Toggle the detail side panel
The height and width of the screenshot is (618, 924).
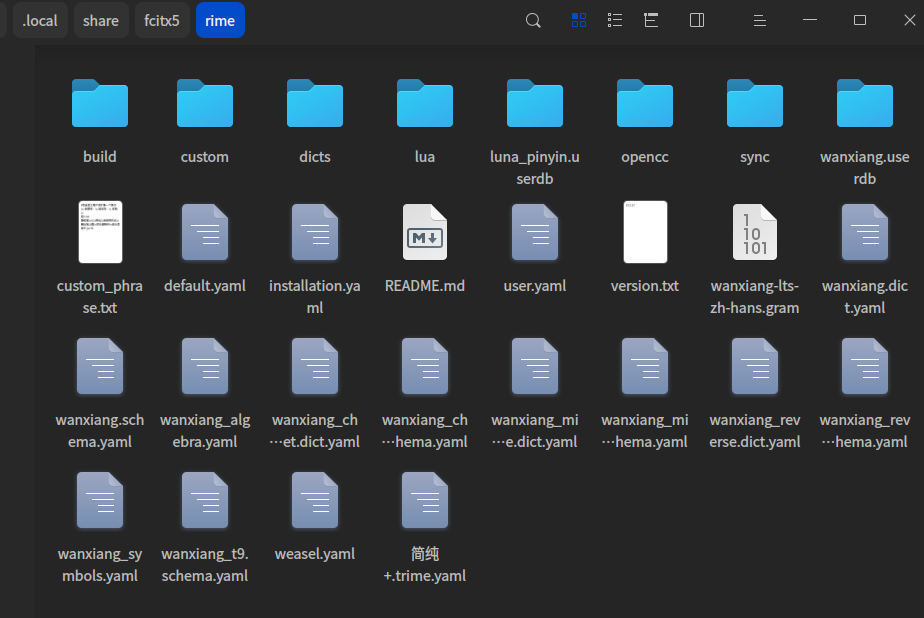(697, 20)
